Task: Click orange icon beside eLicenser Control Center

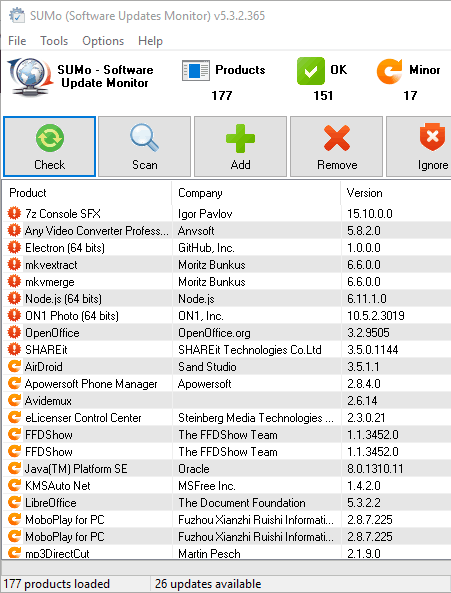Action: pos(14,418)
